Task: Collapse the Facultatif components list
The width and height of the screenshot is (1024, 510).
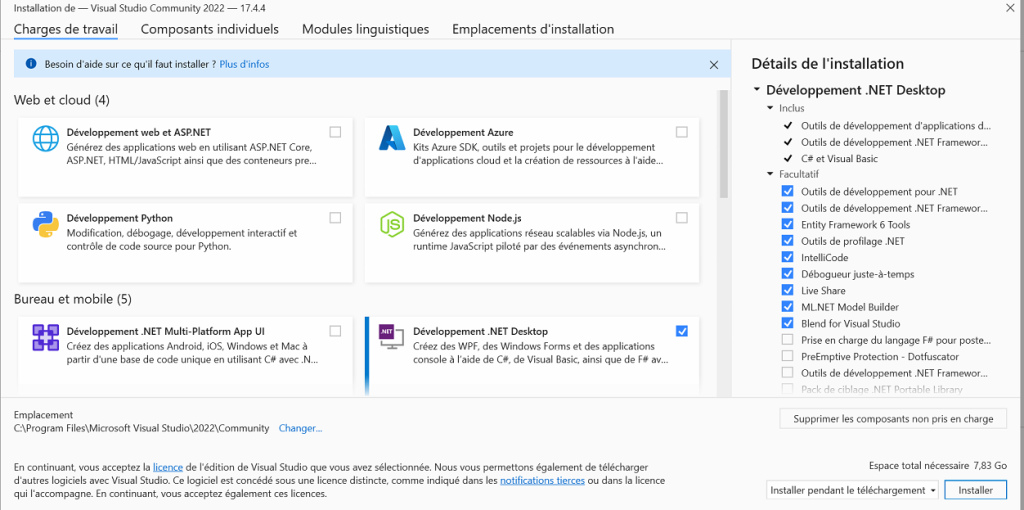Action: (x=770, y=175)
